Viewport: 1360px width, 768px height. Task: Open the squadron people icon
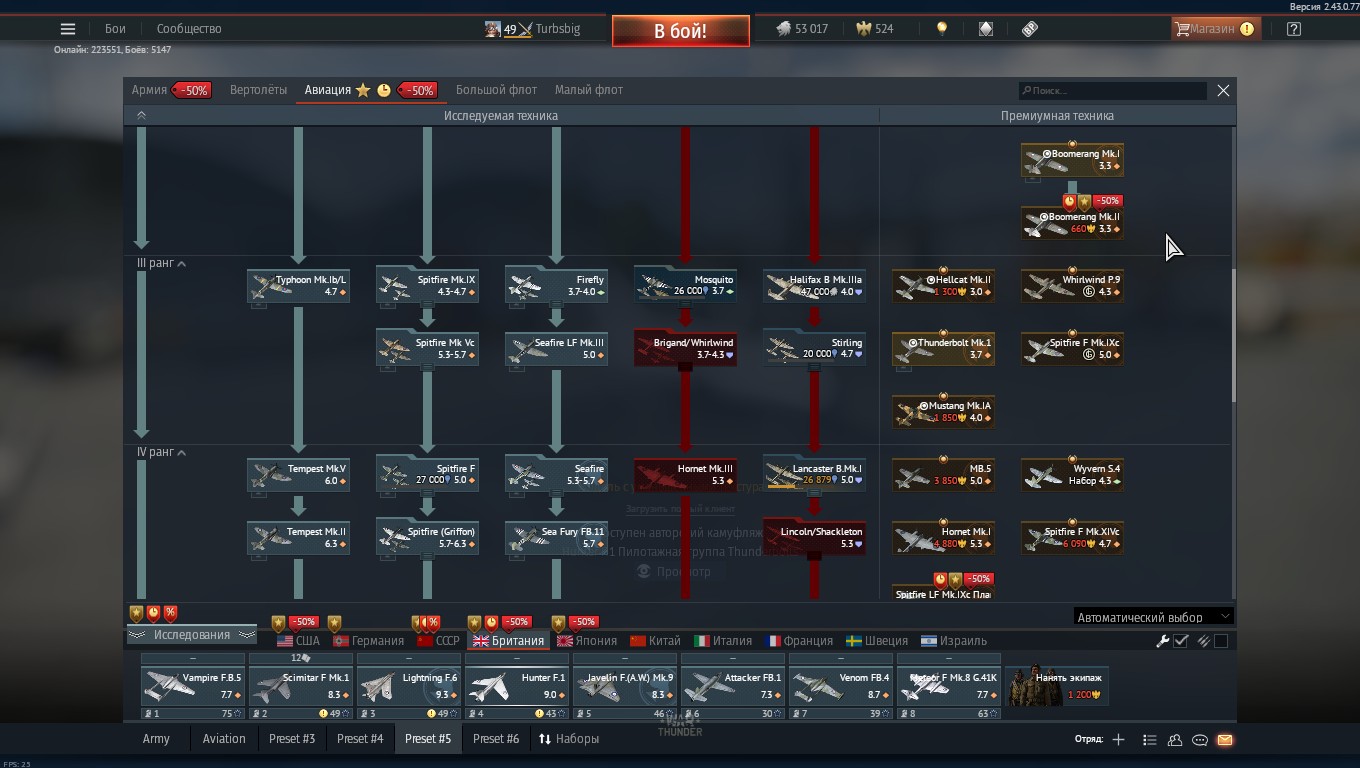(1175, 740)
